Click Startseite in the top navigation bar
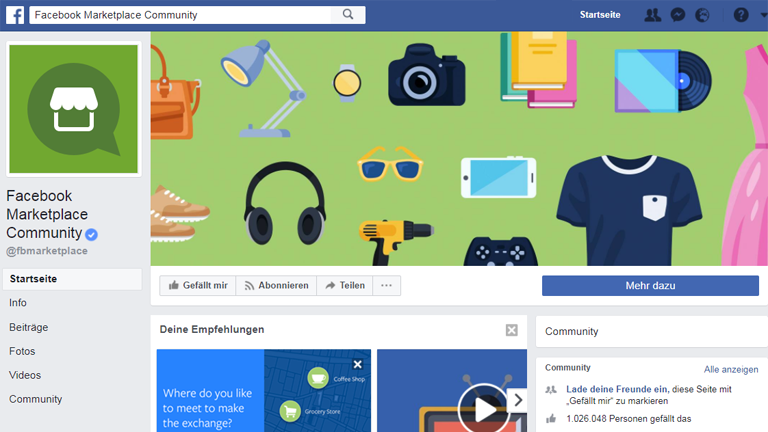This screenshot has width=768, height=432. click(x=600, y=15)
